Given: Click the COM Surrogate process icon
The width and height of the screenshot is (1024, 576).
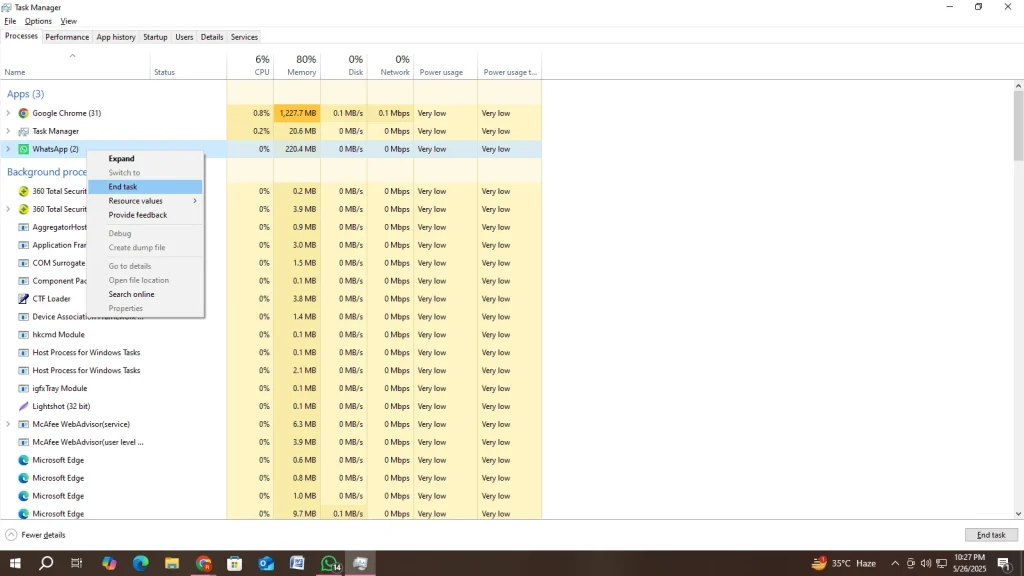Looking at the screenshot, I should coord(24,263).
